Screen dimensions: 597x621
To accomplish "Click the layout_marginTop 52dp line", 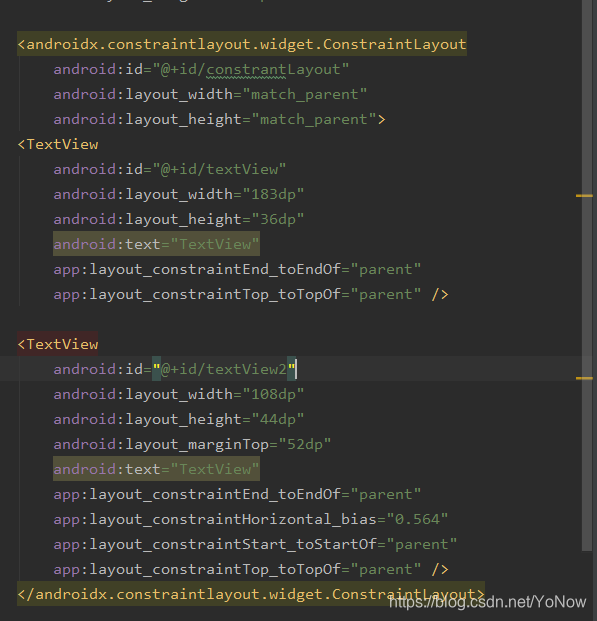I will click(192, 444).
